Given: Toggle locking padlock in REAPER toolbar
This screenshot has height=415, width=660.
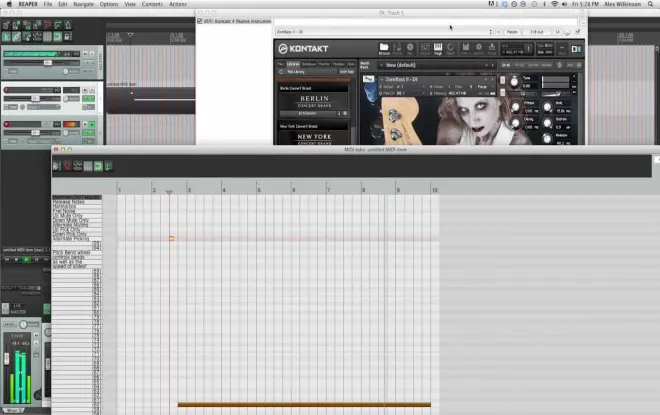Looking at the screenshot, I should pos(68,37).
